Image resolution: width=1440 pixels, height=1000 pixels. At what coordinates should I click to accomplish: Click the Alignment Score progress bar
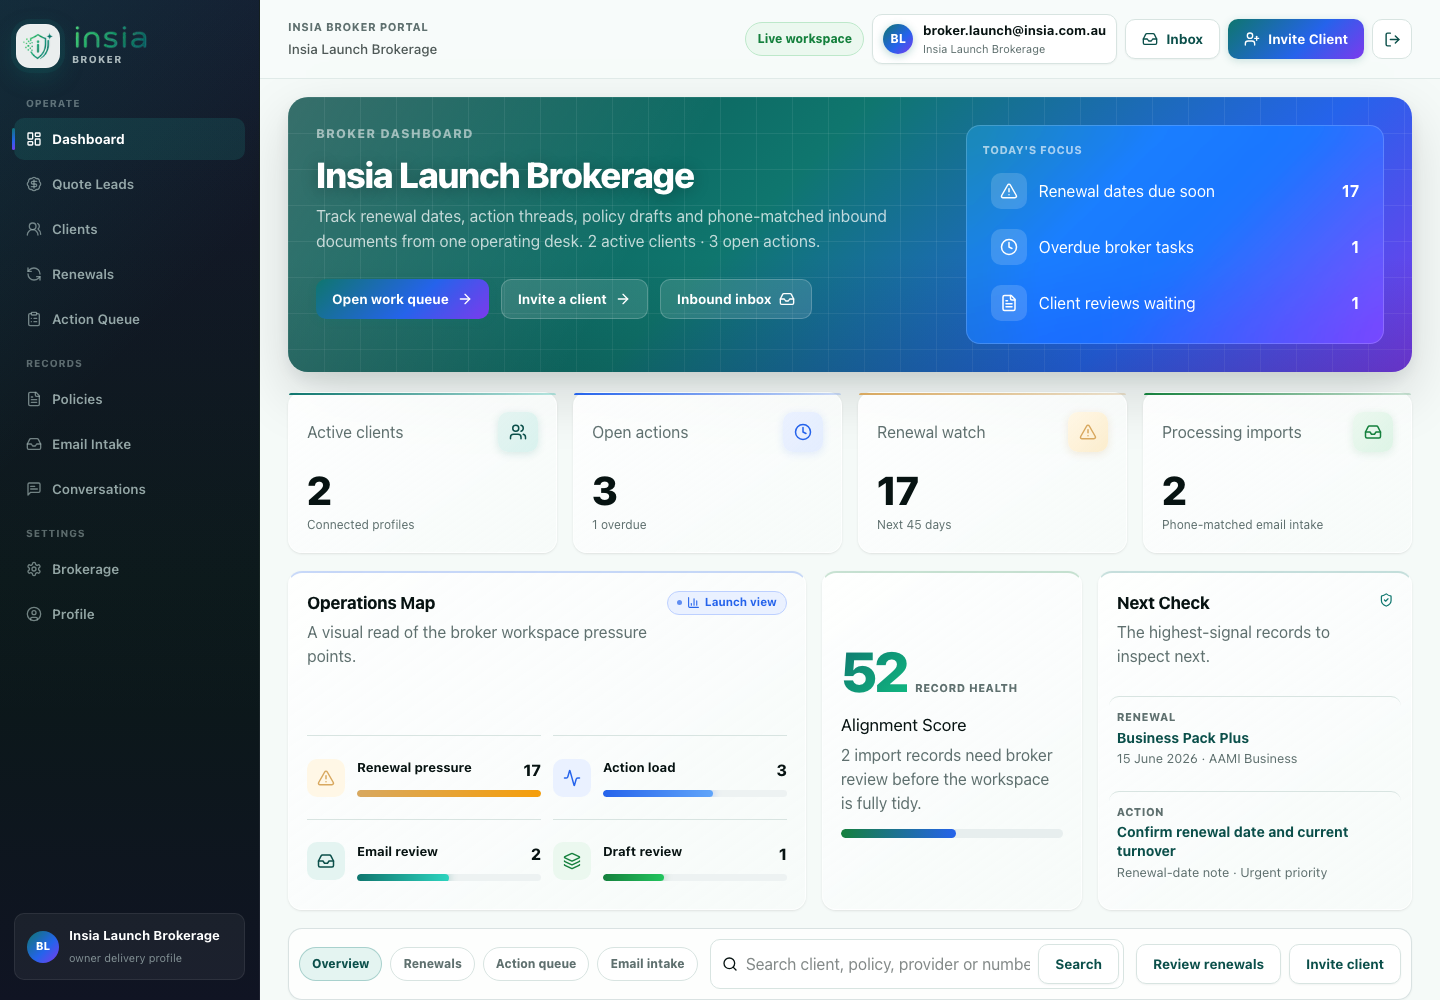[952, 833]
